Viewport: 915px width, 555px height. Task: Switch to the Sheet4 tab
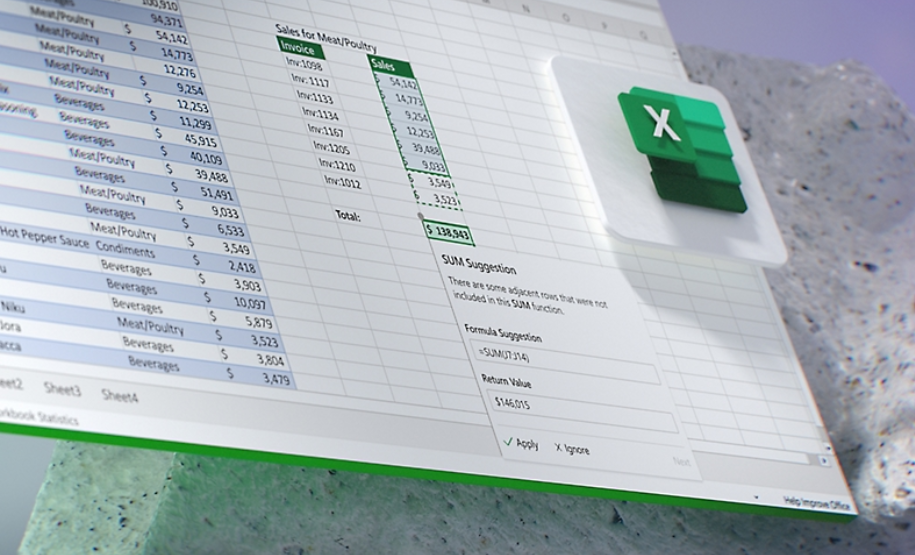click(120, 396)
